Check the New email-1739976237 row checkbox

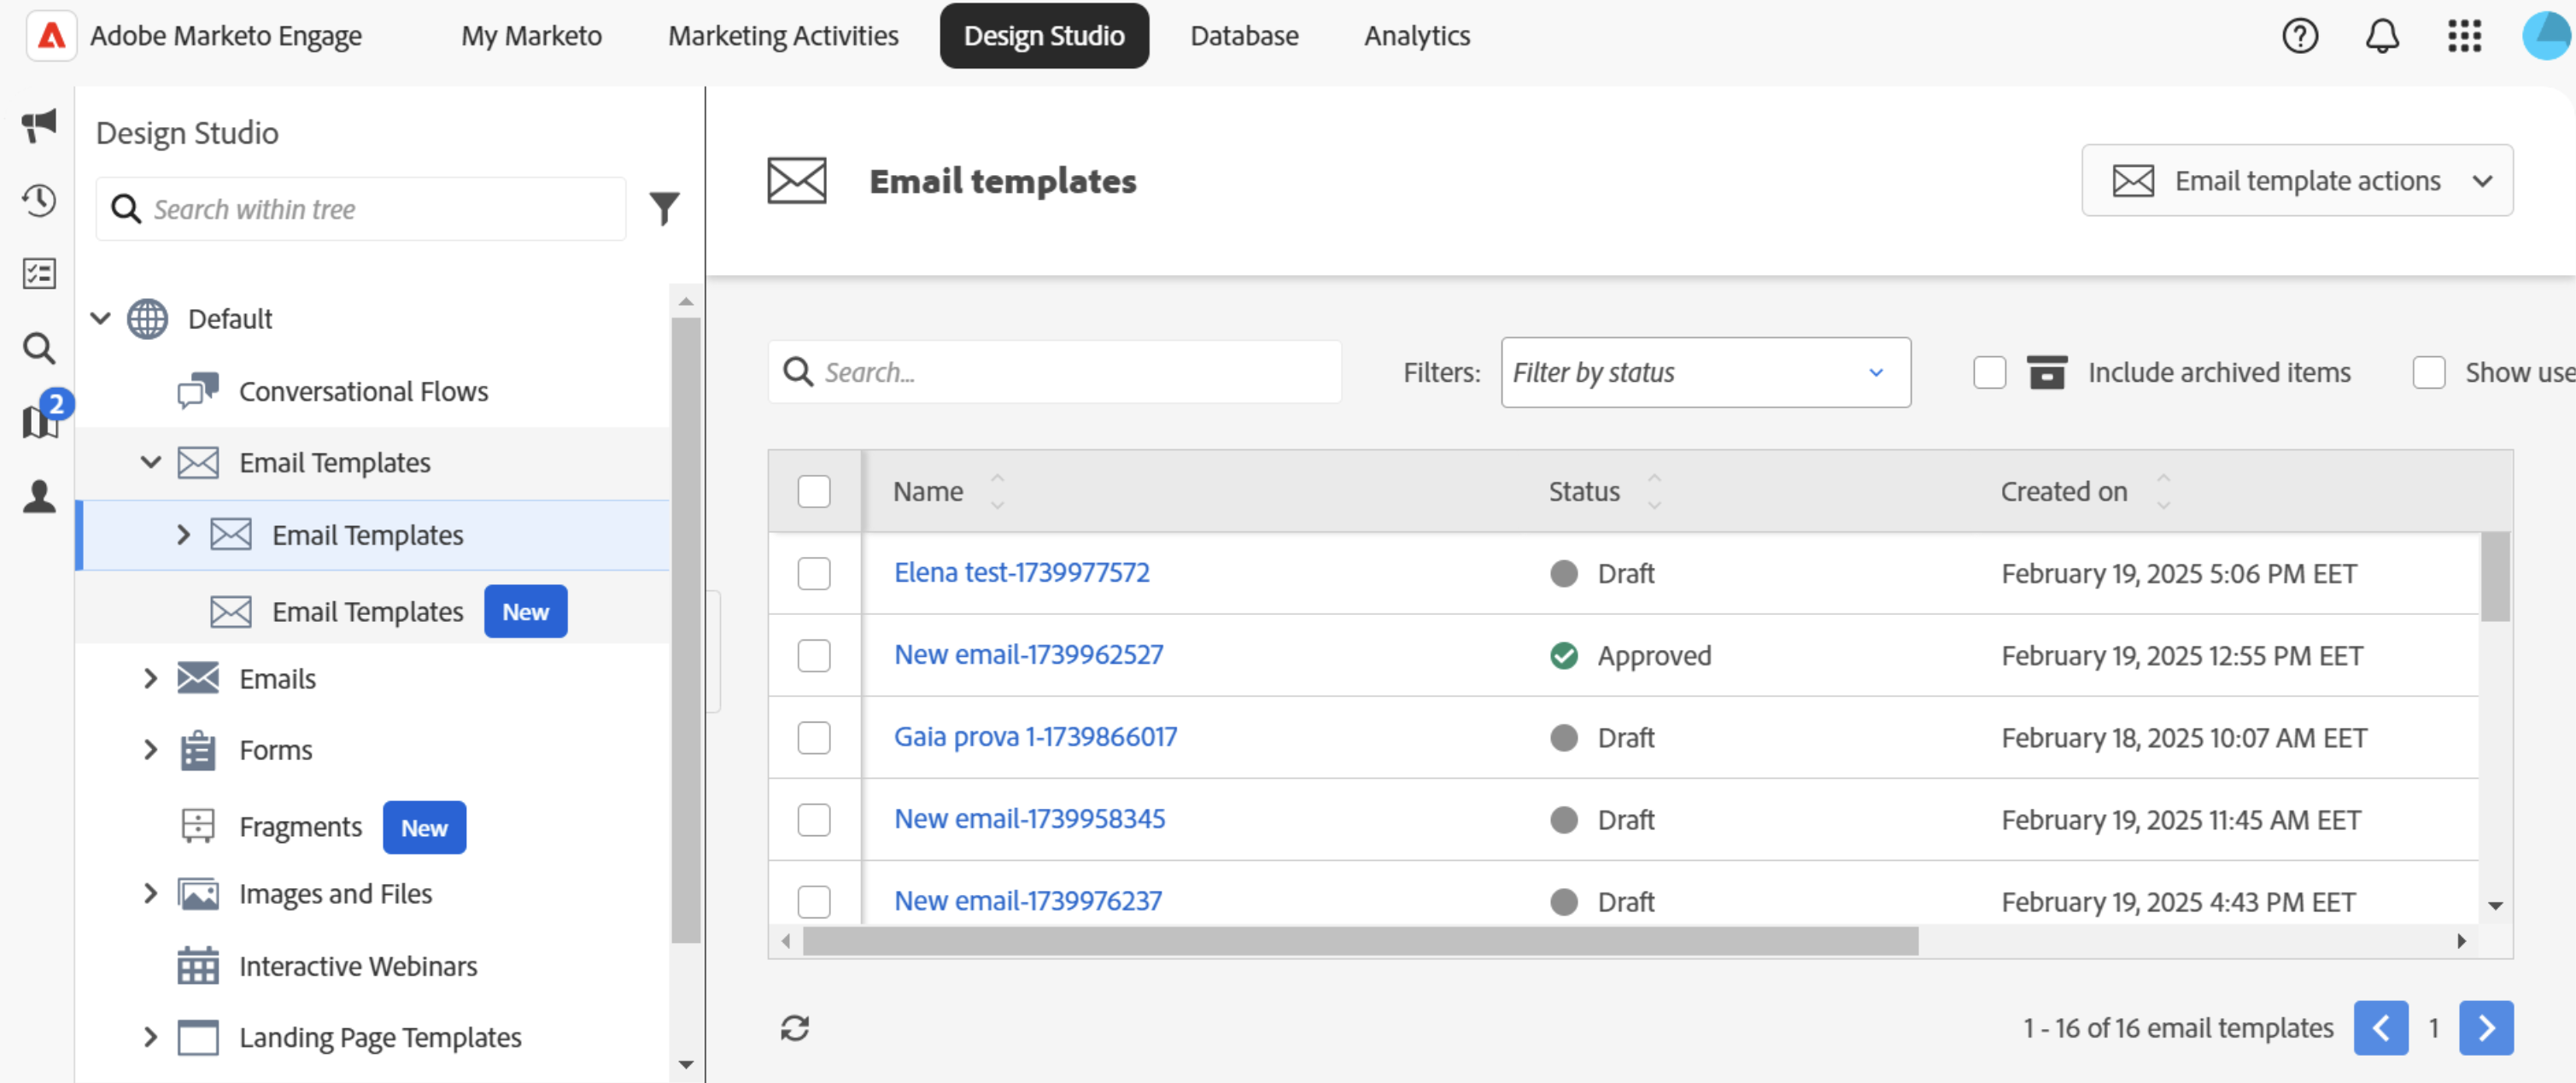coord(814,901)
